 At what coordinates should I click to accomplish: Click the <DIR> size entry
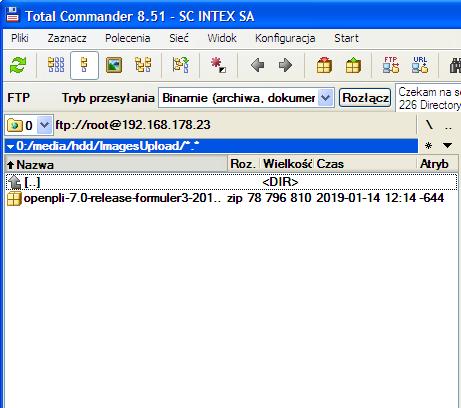280,182
